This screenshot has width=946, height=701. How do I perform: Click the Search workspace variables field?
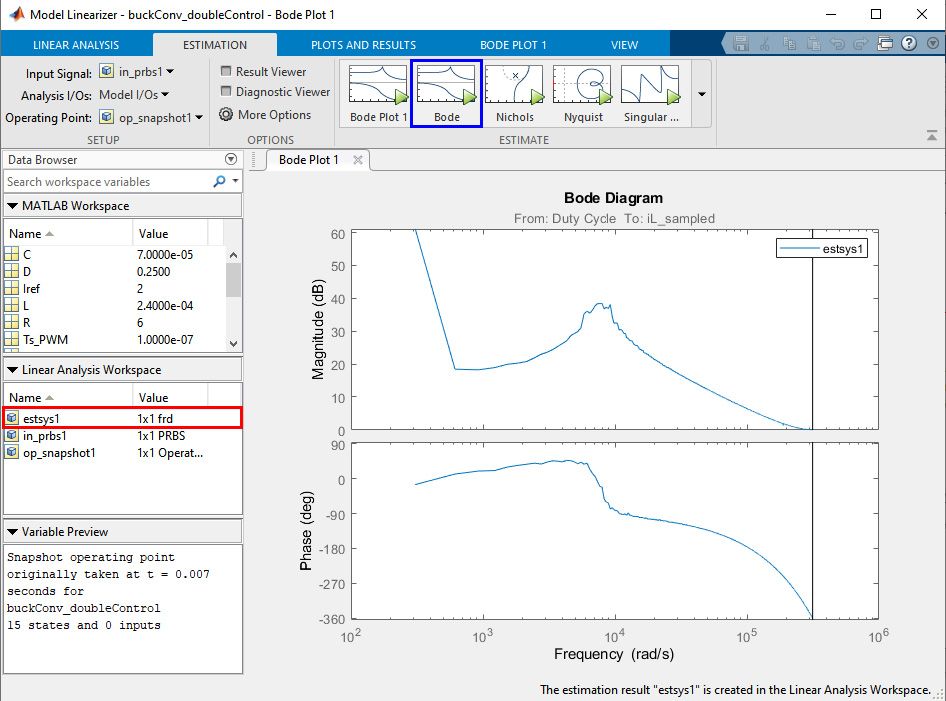click(x=107, y=182)
